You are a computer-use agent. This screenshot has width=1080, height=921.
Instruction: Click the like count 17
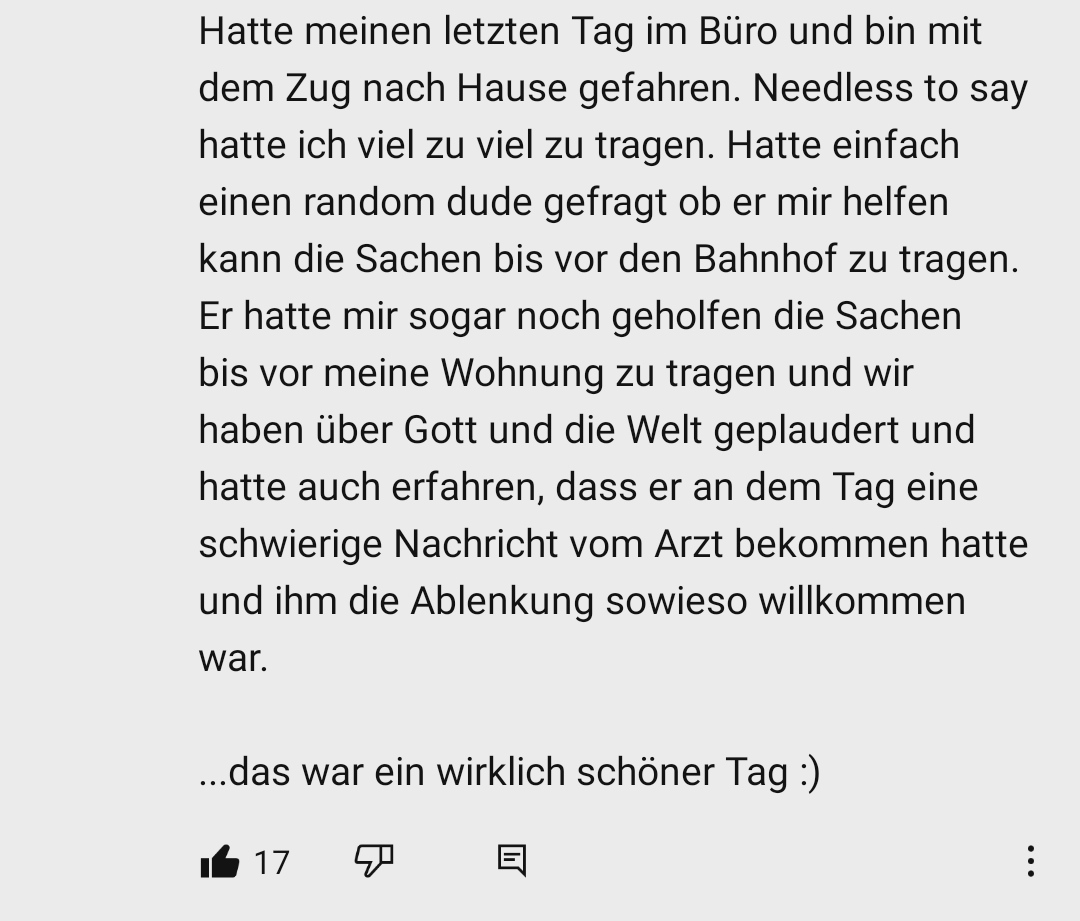coord(271,862)
